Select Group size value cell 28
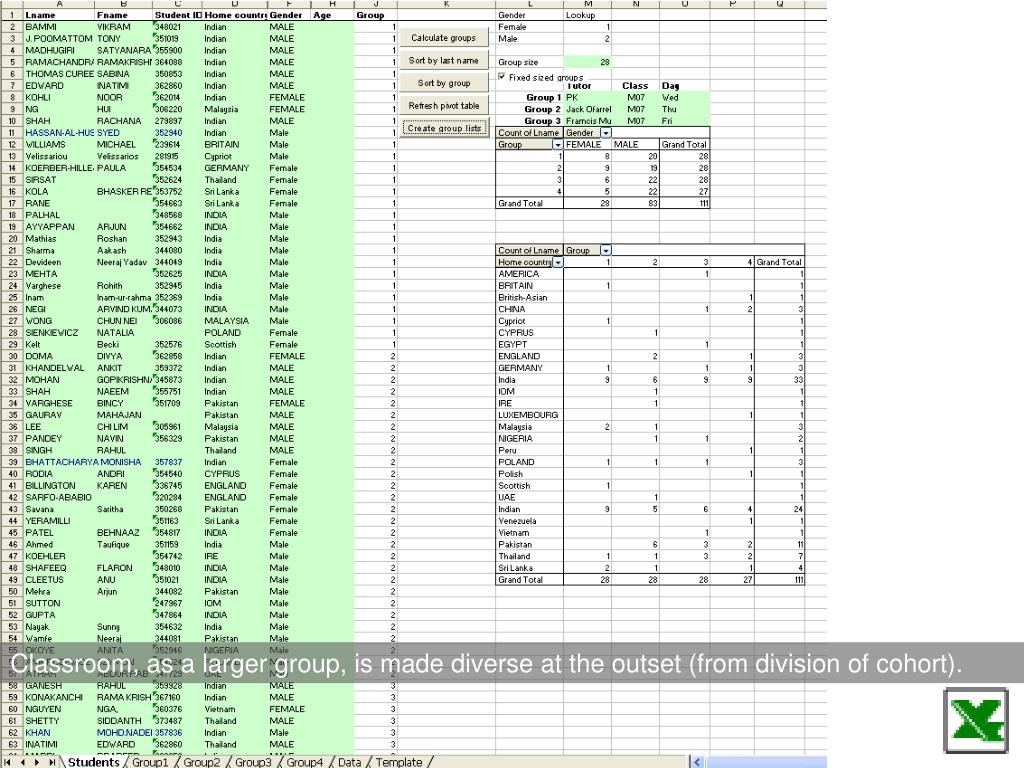Viewport: 1024px width, 768px height. tap(587, 62)
